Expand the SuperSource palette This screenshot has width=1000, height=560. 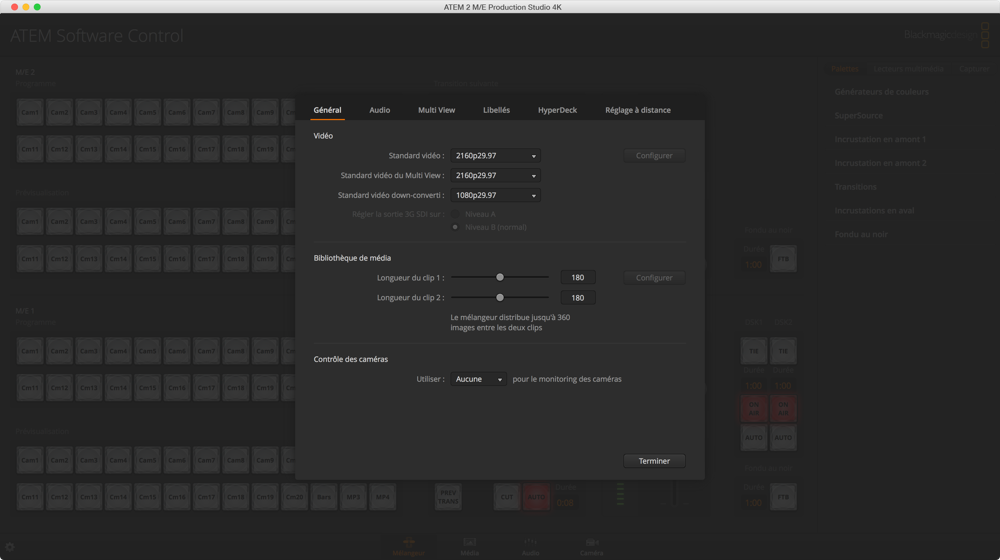point(858,115)
